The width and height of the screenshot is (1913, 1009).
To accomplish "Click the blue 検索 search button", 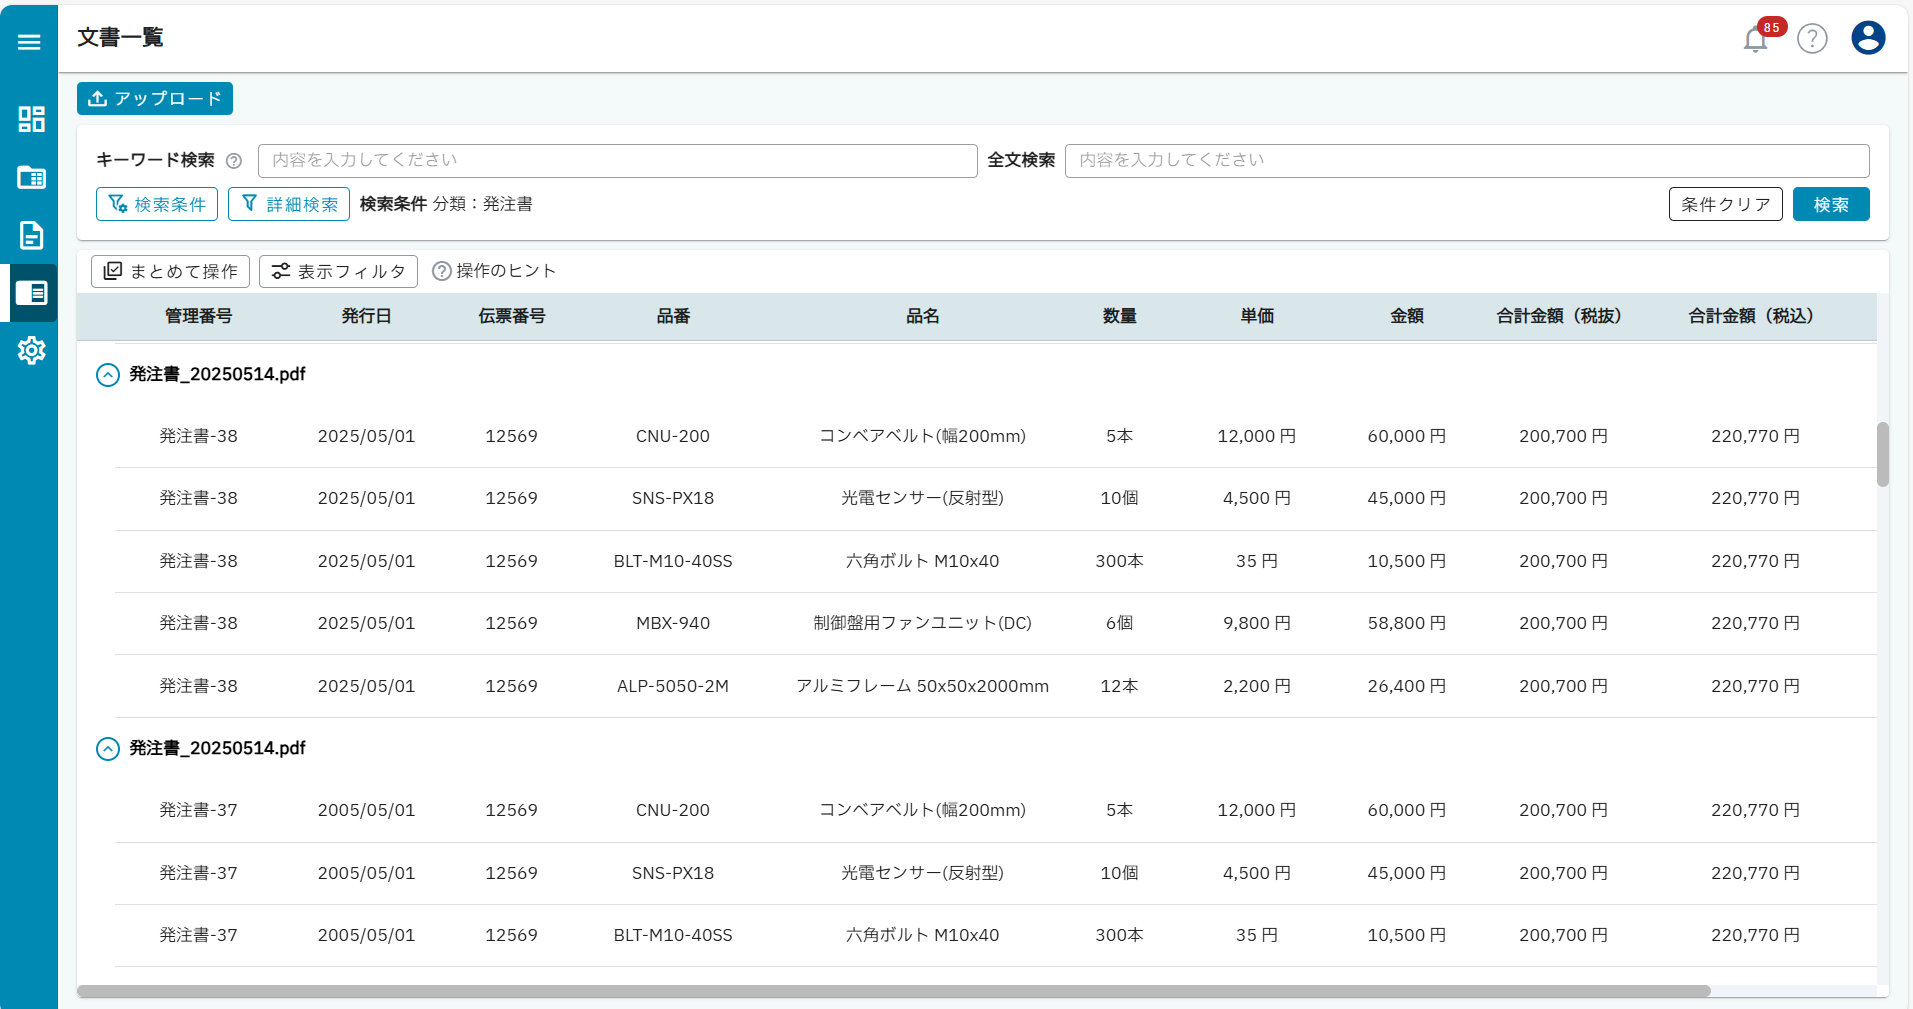I will 1830,204.
